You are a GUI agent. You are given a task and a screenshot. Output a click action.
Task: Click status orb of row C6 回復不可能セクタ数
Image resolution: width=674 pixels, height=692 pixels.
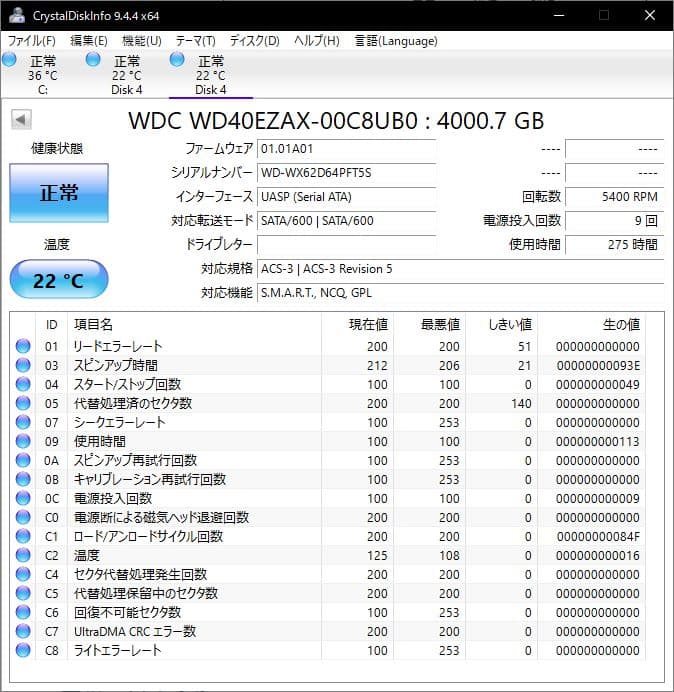click(x=23, y=612)
